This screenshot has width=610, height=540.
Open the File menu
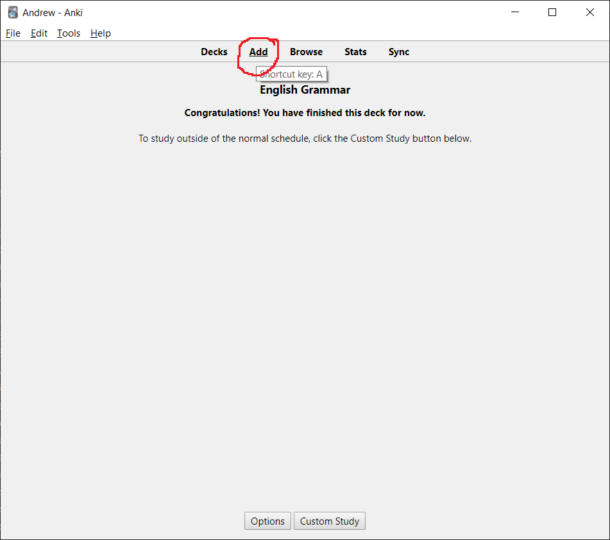click(x=13, y=33)
